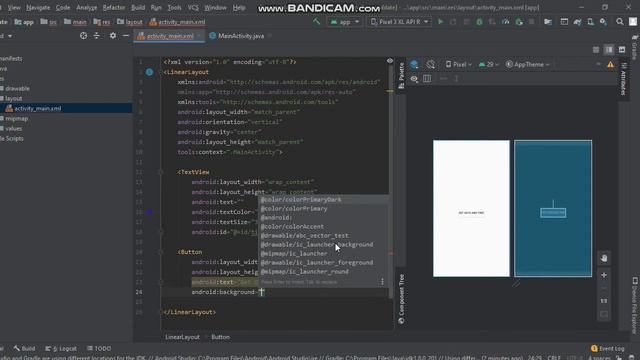Run the app with green play button
Screen dimensions: 640x360
point(440,22)
